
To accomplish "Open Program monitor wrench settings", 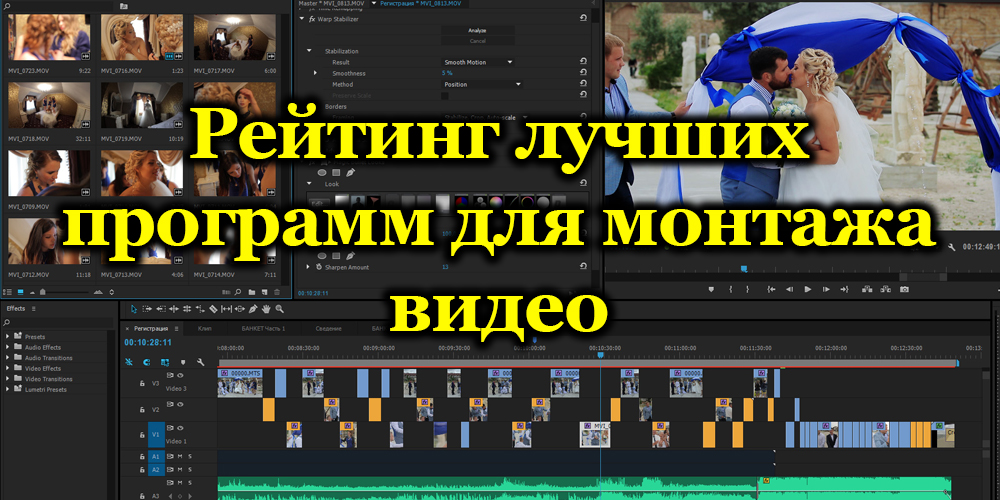I will (952, 246).
